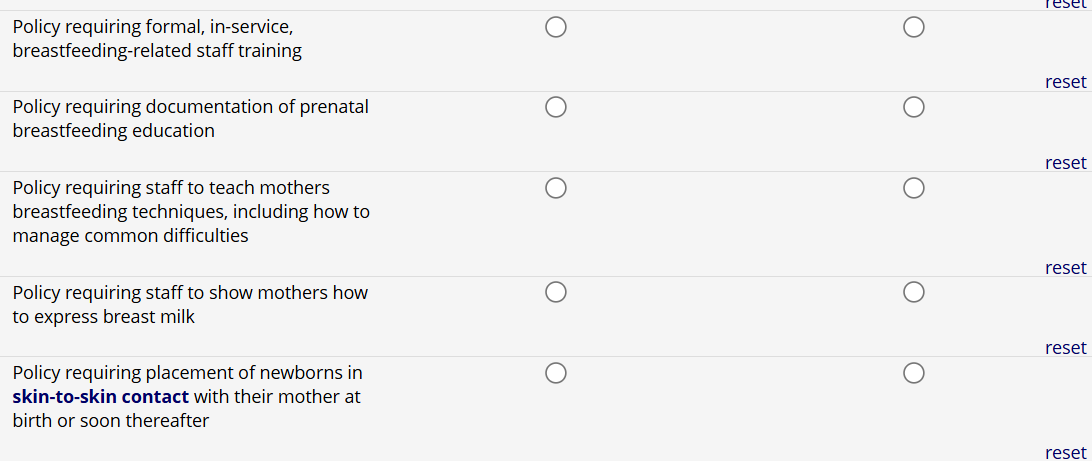The image size is (1092, 461).
Task: Reset the express breast milk policy answer
Action: (x=1065, y=347)
